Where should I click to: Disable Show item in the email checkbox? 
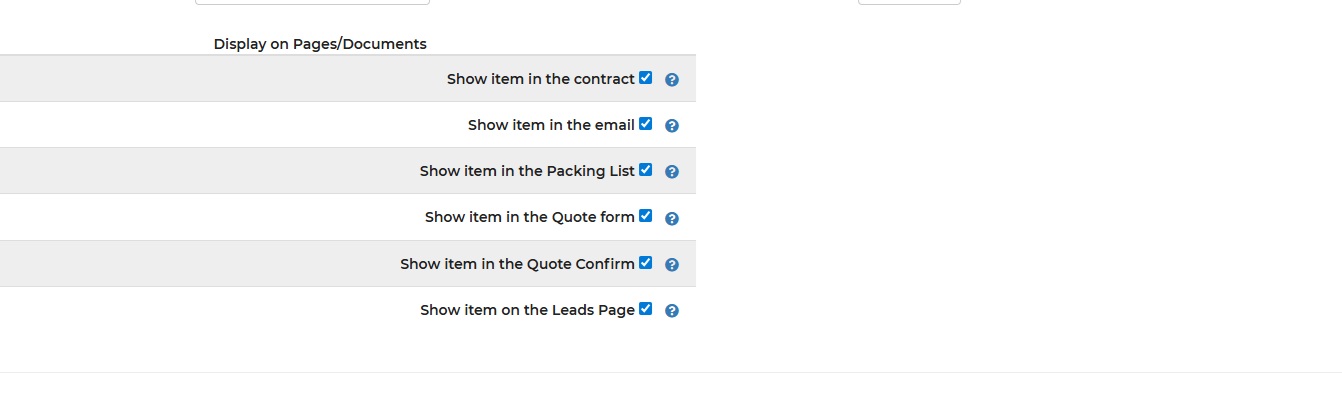tap(645, 123)
